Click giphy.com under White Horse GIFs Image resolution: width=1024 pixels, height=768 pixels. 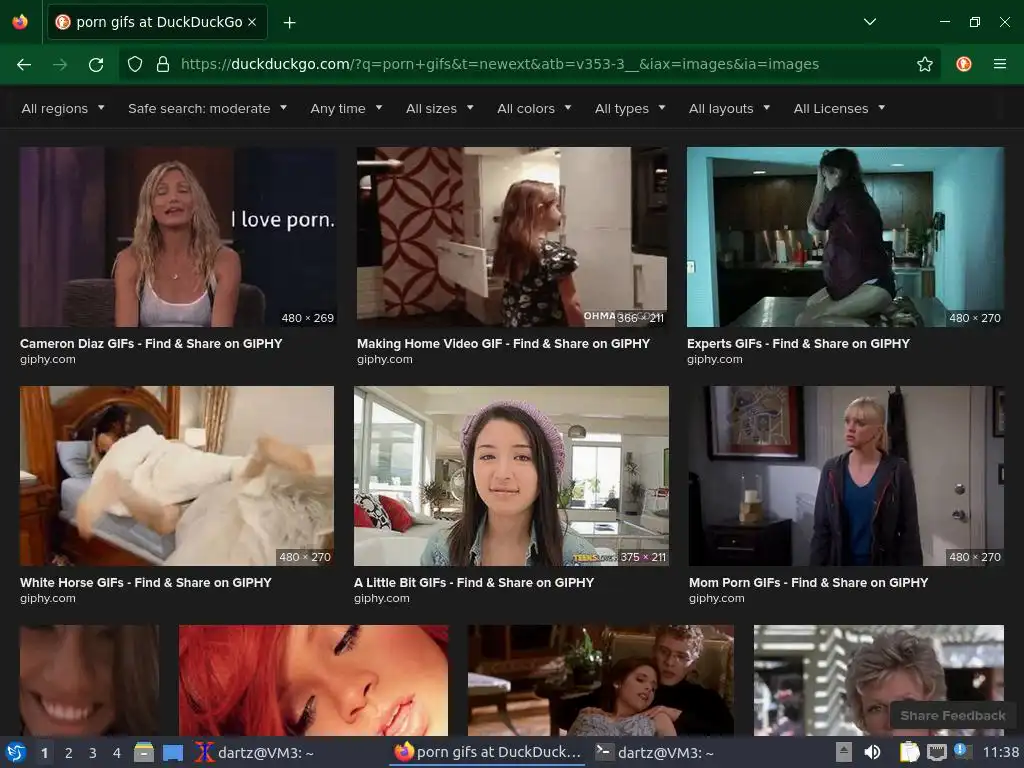tap(48, 598)
